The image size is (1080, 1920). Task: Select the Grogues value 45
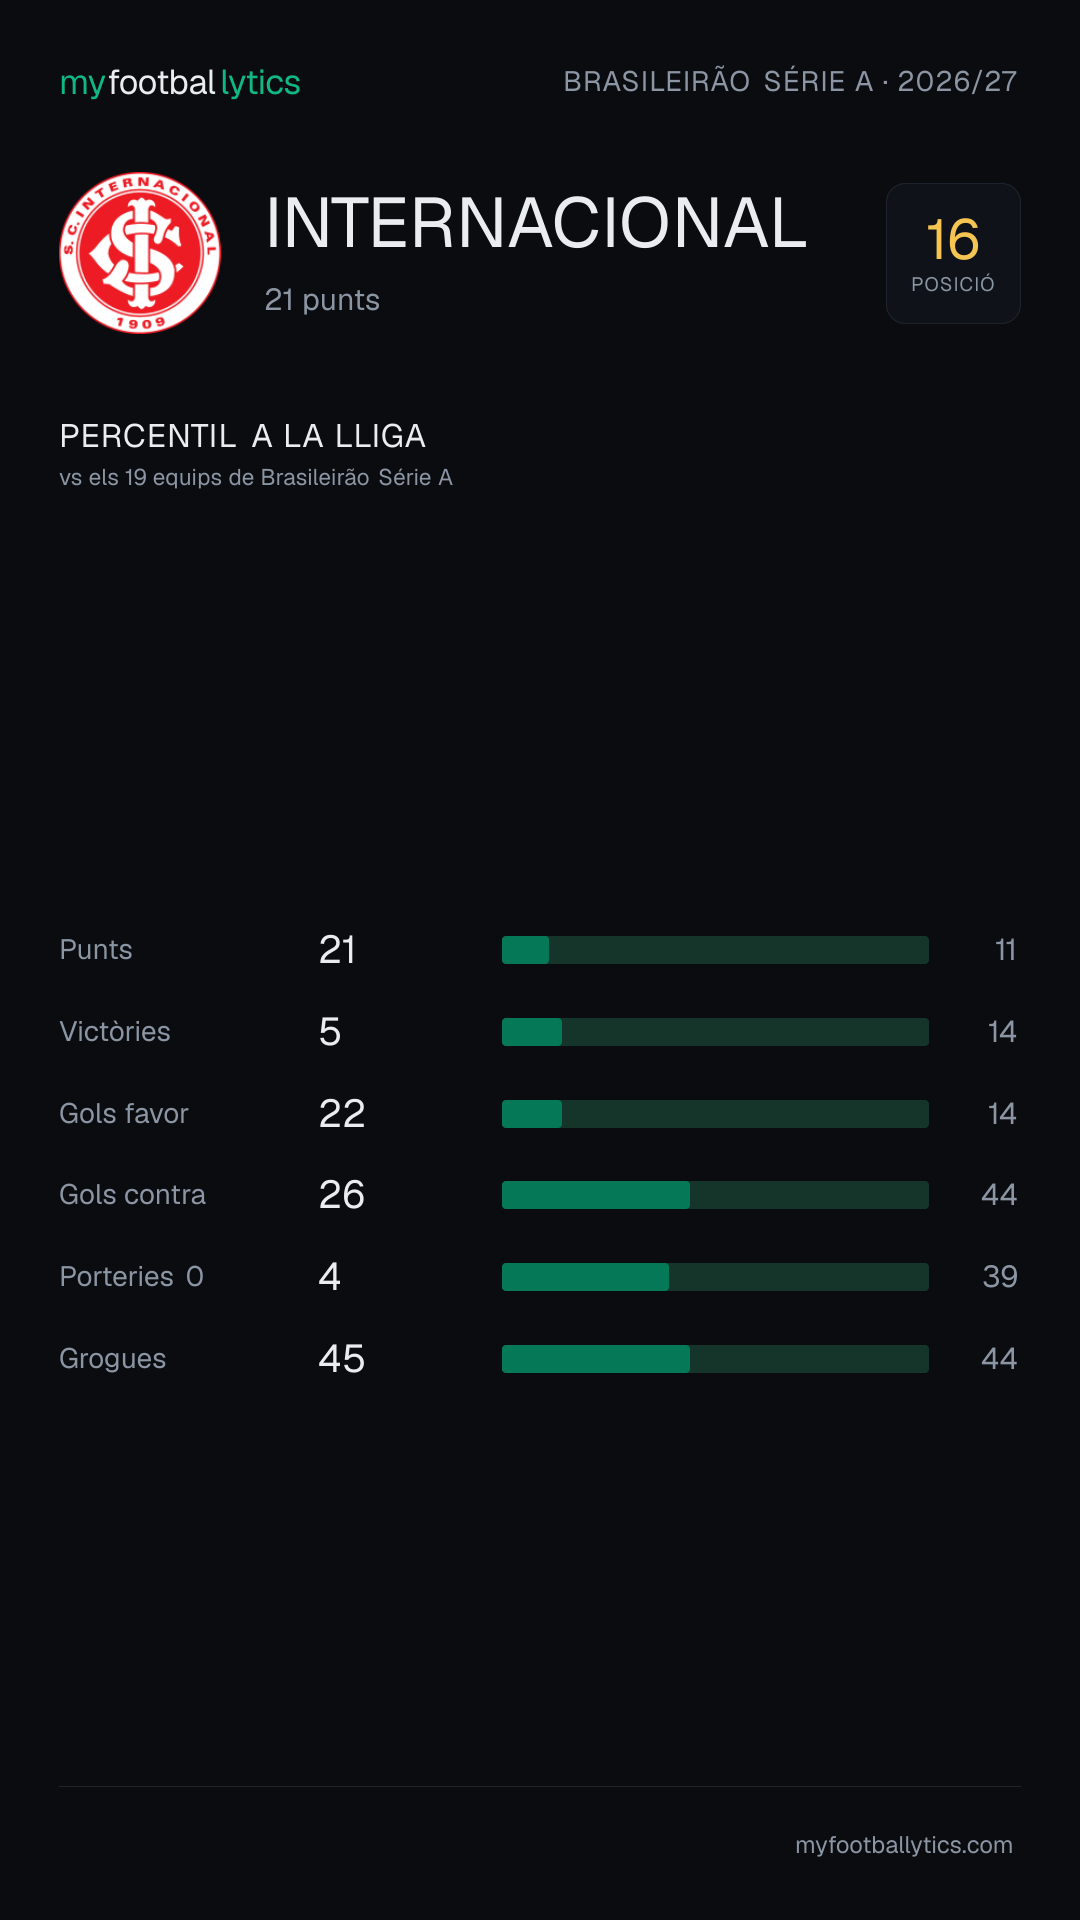[x=342, y=1359]
